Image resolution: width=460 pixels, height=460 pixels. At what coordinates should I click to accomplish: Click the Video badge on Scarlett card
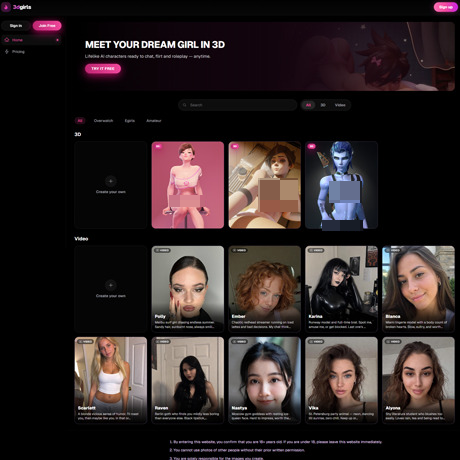(x=86, y=342)
